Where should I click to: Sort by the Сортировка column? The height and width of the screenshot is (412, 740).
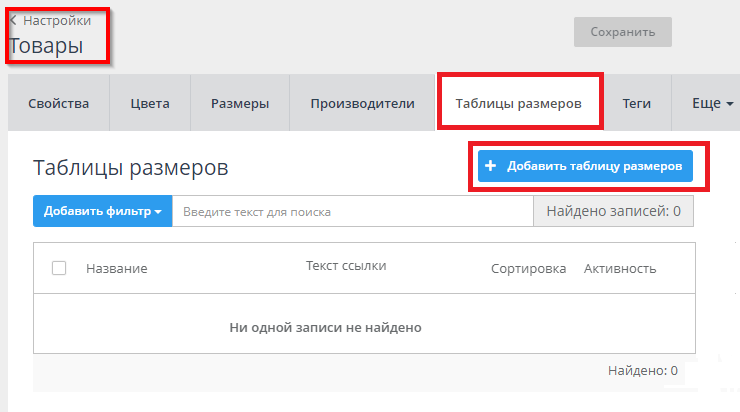(x=528, y=268)
